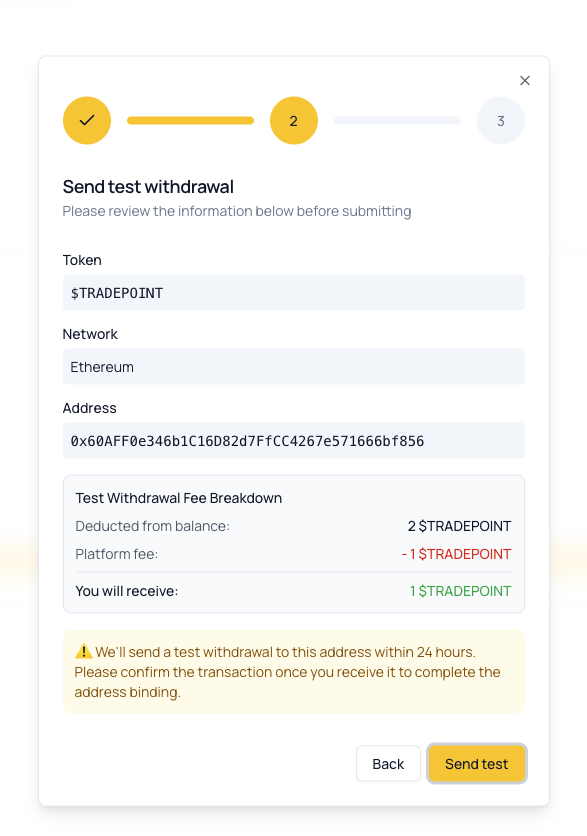The width and height of the screenshot is (587, 836).
Task: Click the Back button
Action: coord(388,763)
